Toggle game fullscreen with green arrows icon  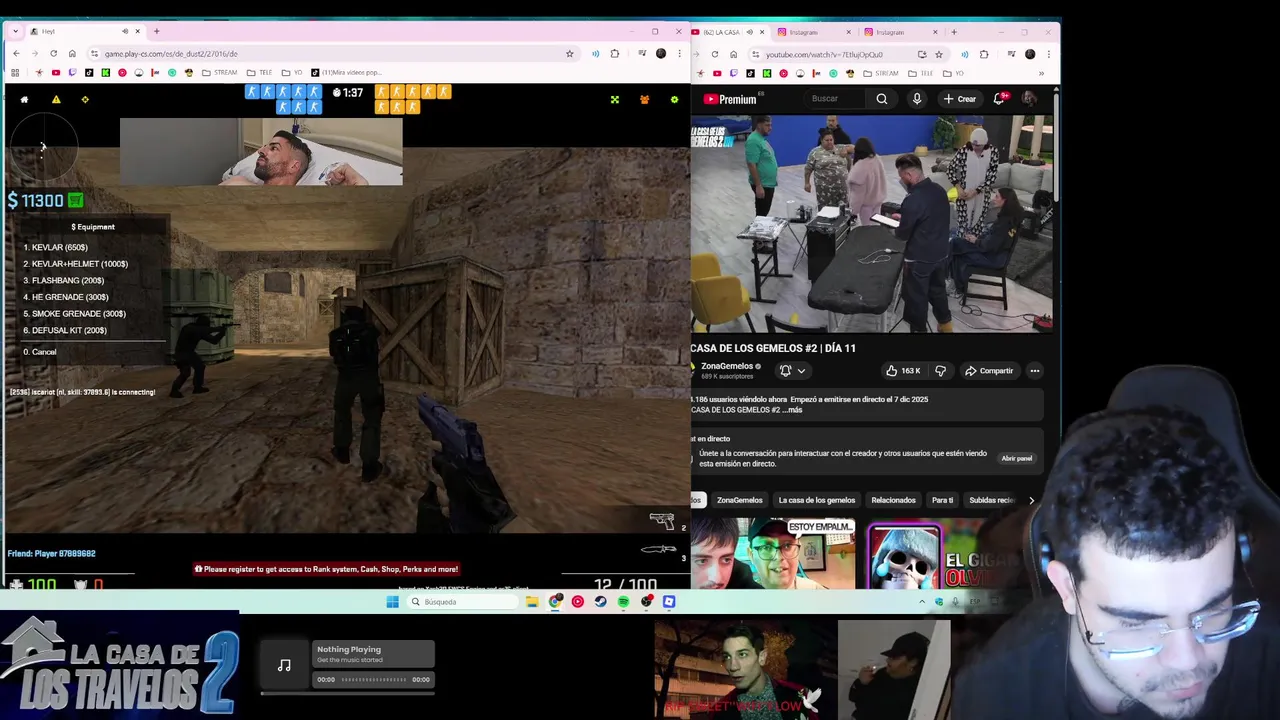tap(615, 100)
